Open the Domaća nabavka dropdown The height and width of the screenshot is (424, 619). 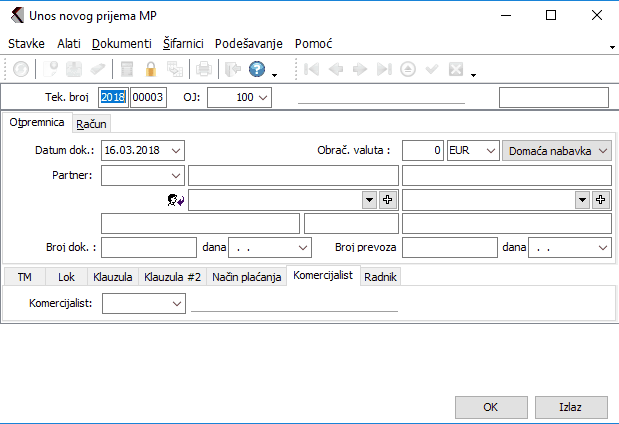click(602, 150)
